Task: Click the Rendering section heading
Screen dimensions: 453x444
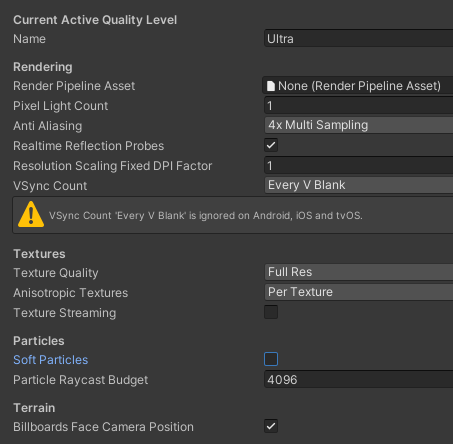Action: 43,67
